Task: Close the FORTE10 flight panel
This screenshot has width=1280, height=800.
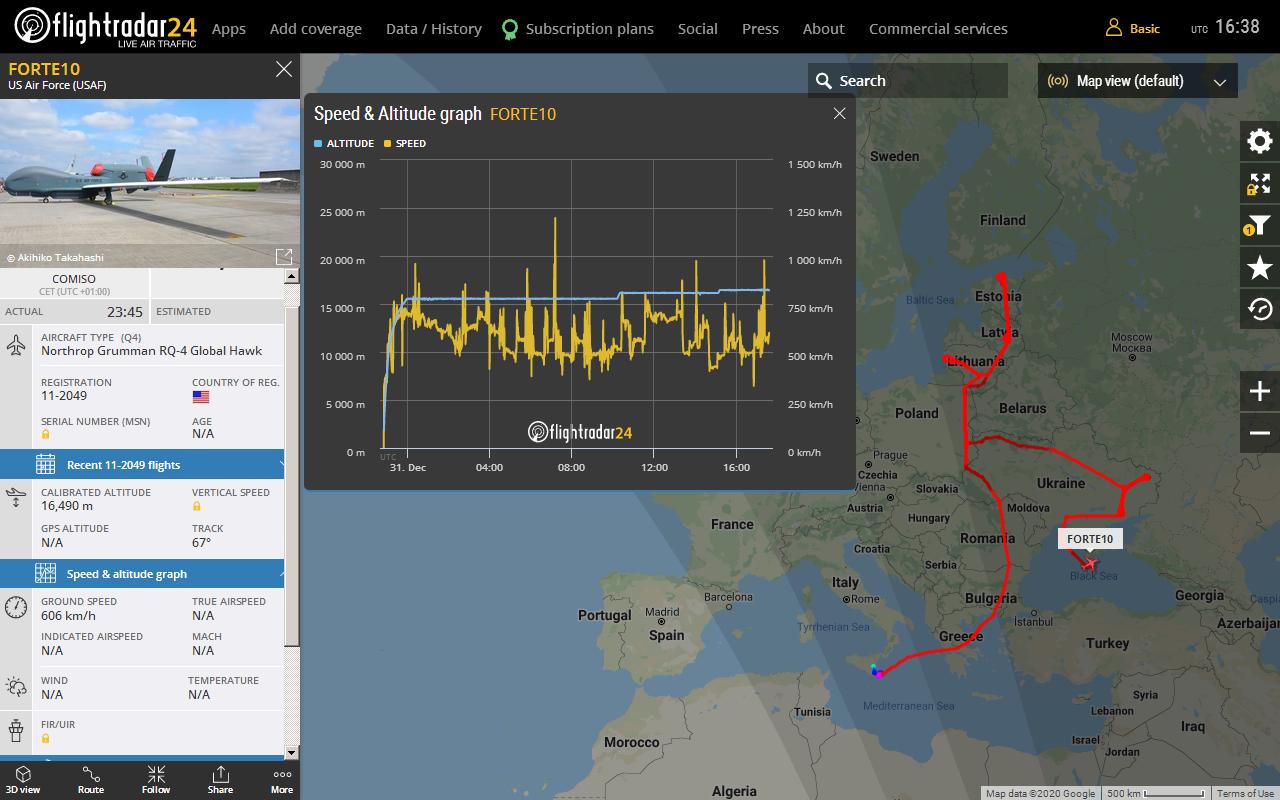Action: click(284, 69)
